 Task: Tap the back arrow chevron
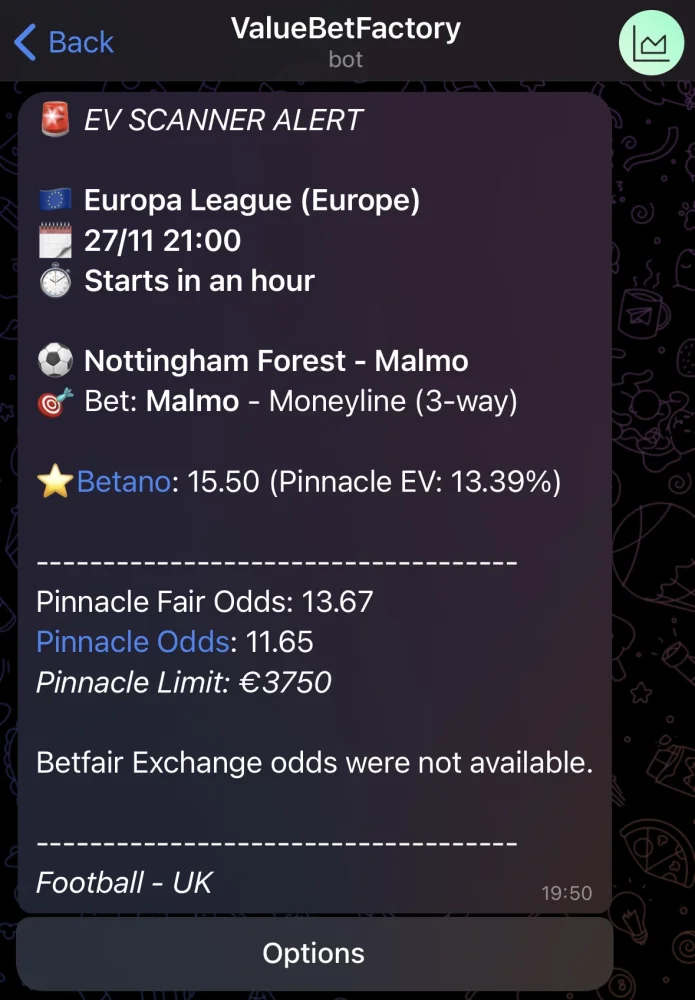[25, 42]
